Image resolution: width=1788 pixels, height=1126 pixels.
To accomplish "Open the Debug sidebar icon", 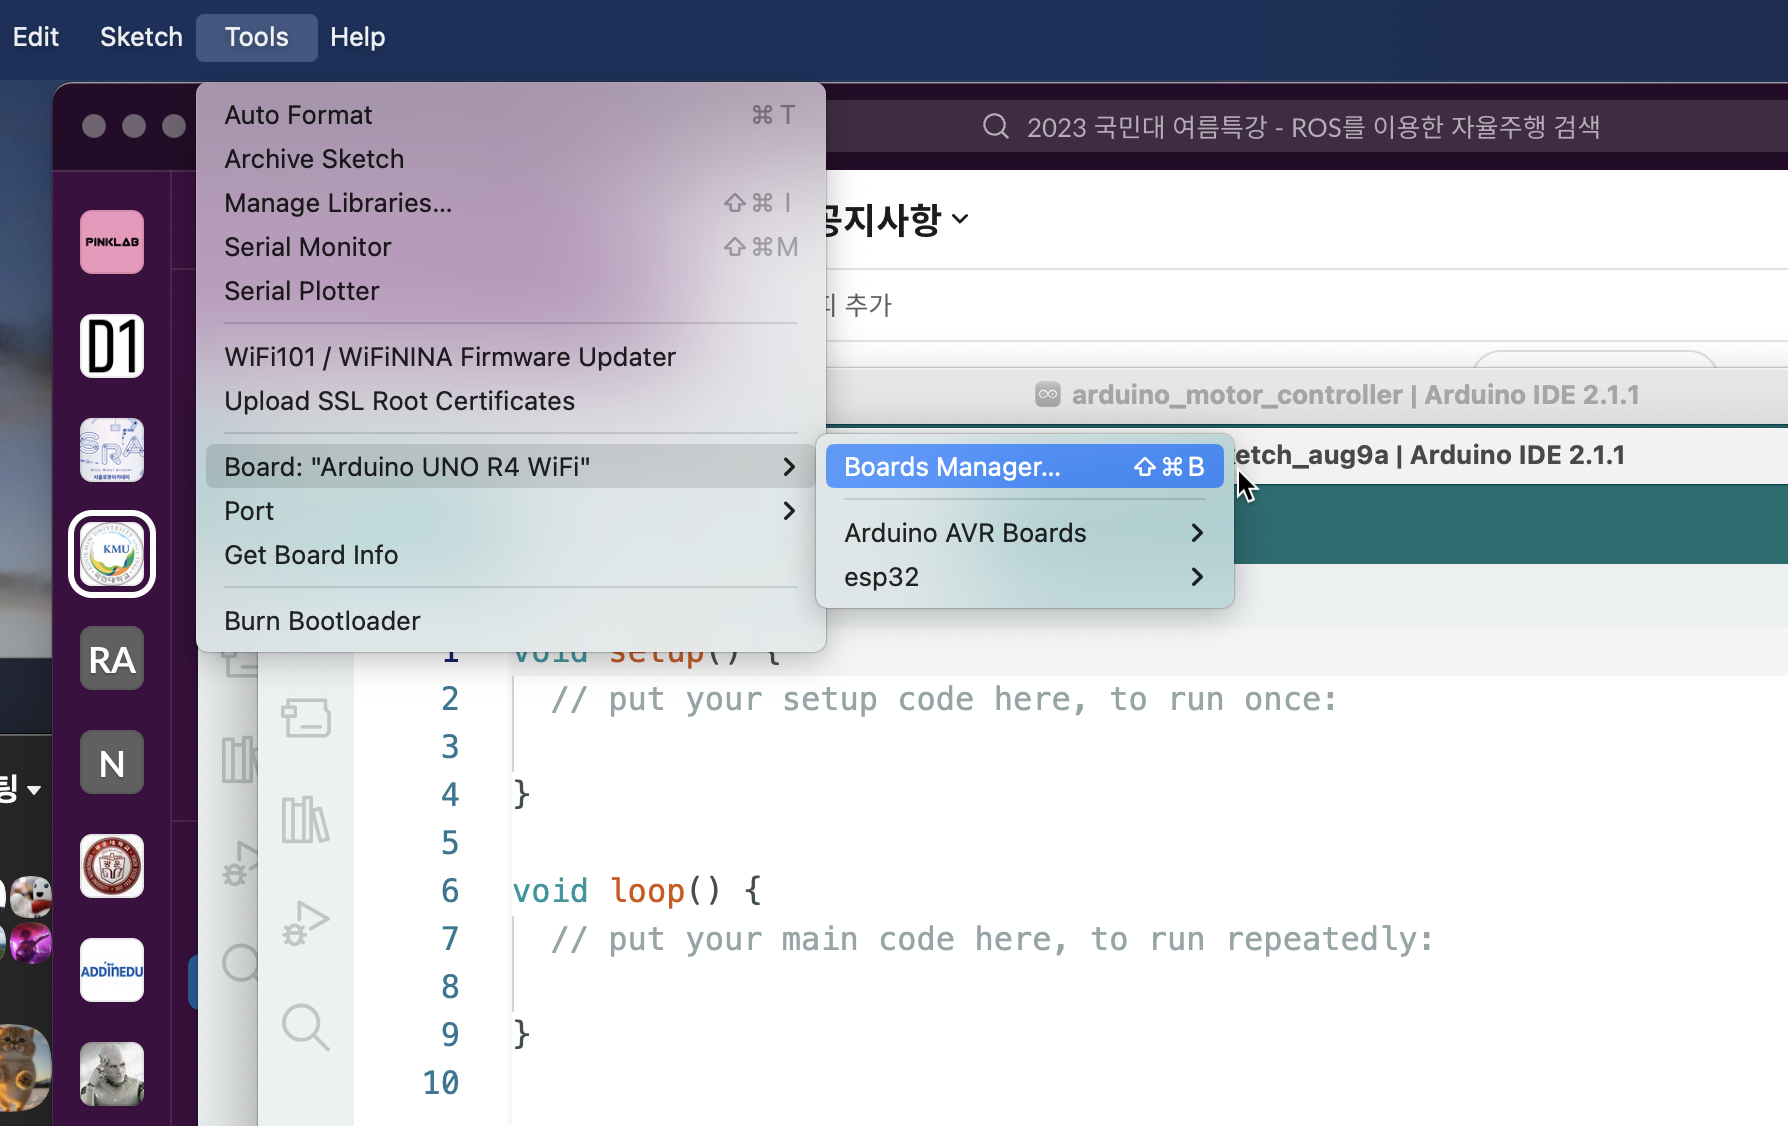I will [306, 924].
